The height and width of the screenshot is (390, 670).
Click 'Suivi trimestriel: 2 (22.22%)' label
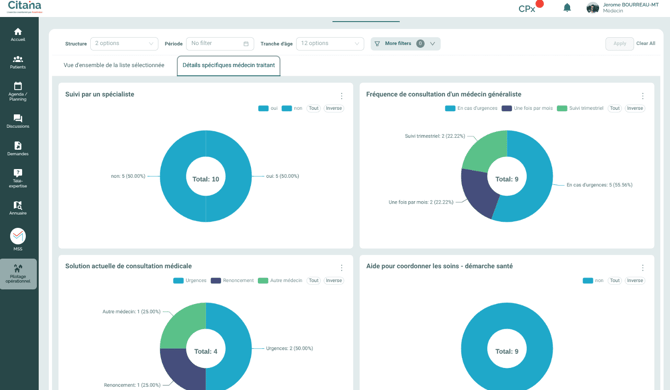[x=435, y=136]
